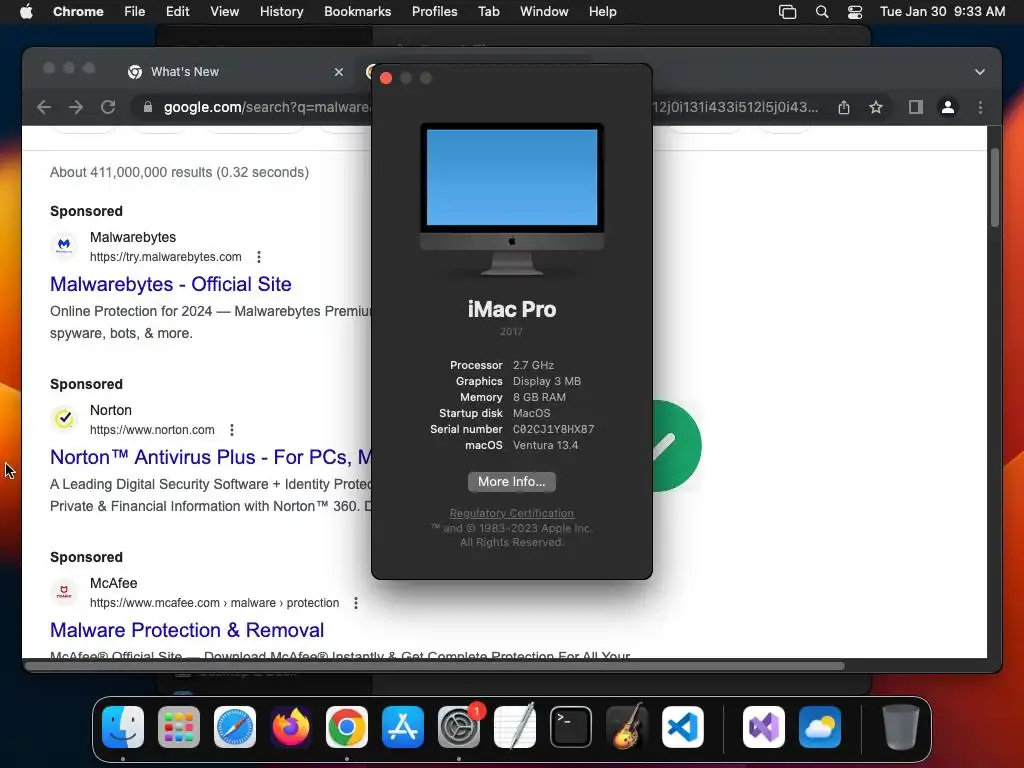
Task: Click More Info button in About window
Action: [x=512, y=482]
